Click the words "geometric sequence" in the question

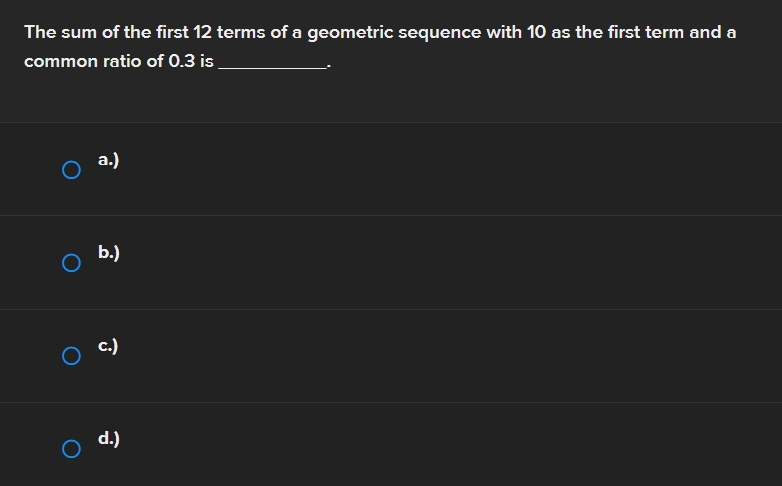pos(394,32)
